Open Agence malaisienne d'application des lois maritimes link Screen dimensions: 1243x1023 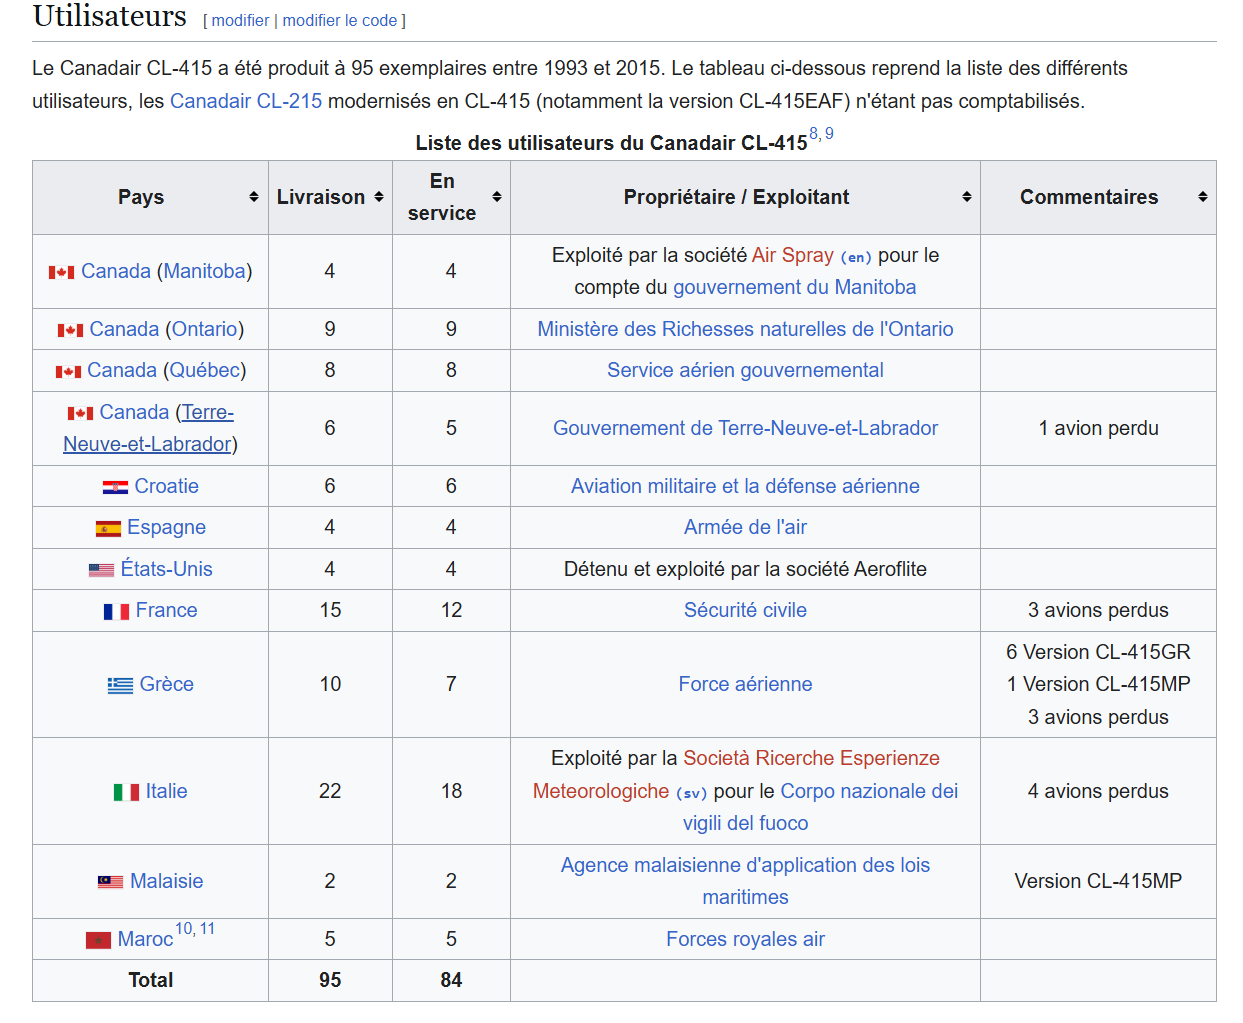pos(746,881)
